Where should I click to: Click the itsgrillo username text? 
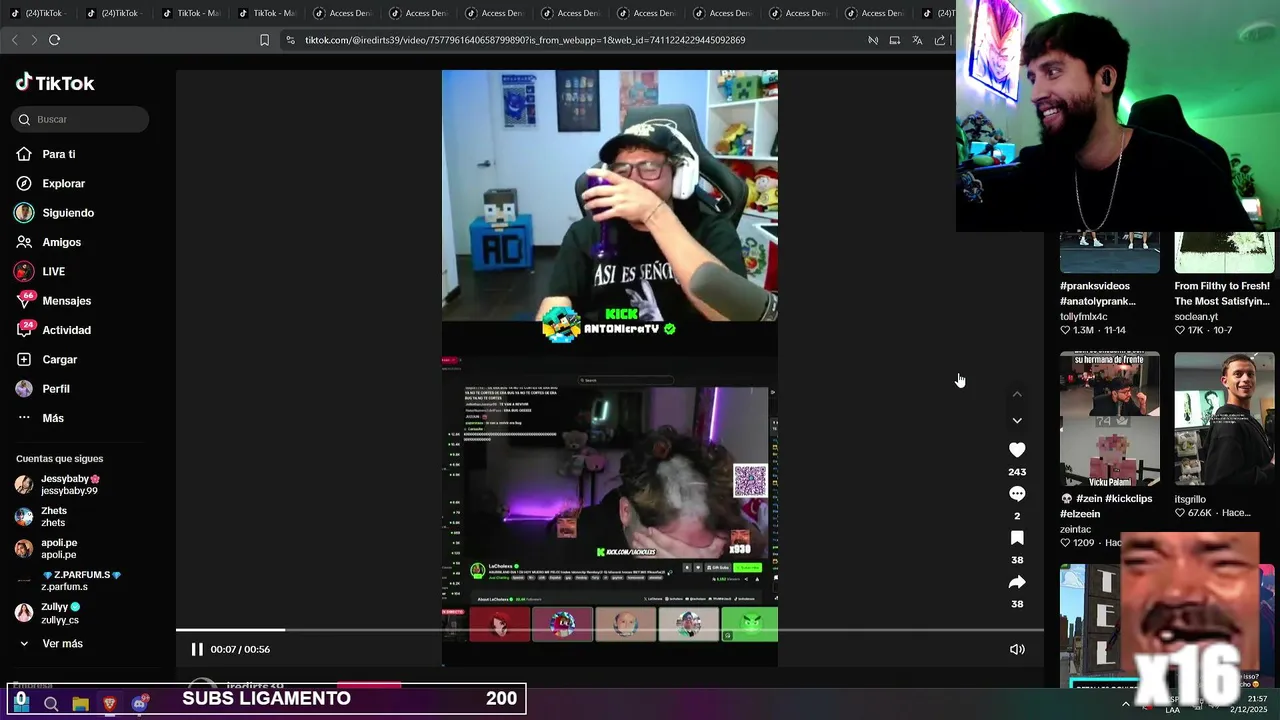(1190, 499)
